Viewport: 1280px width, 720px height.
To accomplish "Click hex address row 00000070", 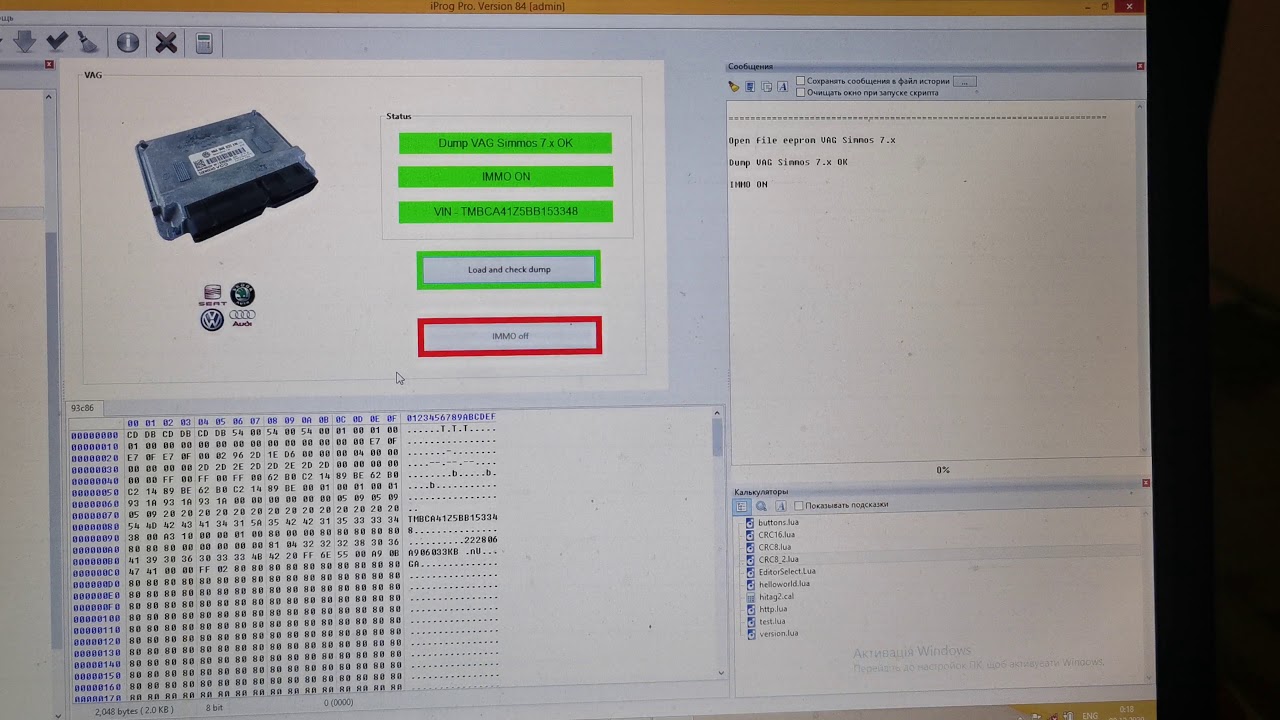I will coord(95,516).
